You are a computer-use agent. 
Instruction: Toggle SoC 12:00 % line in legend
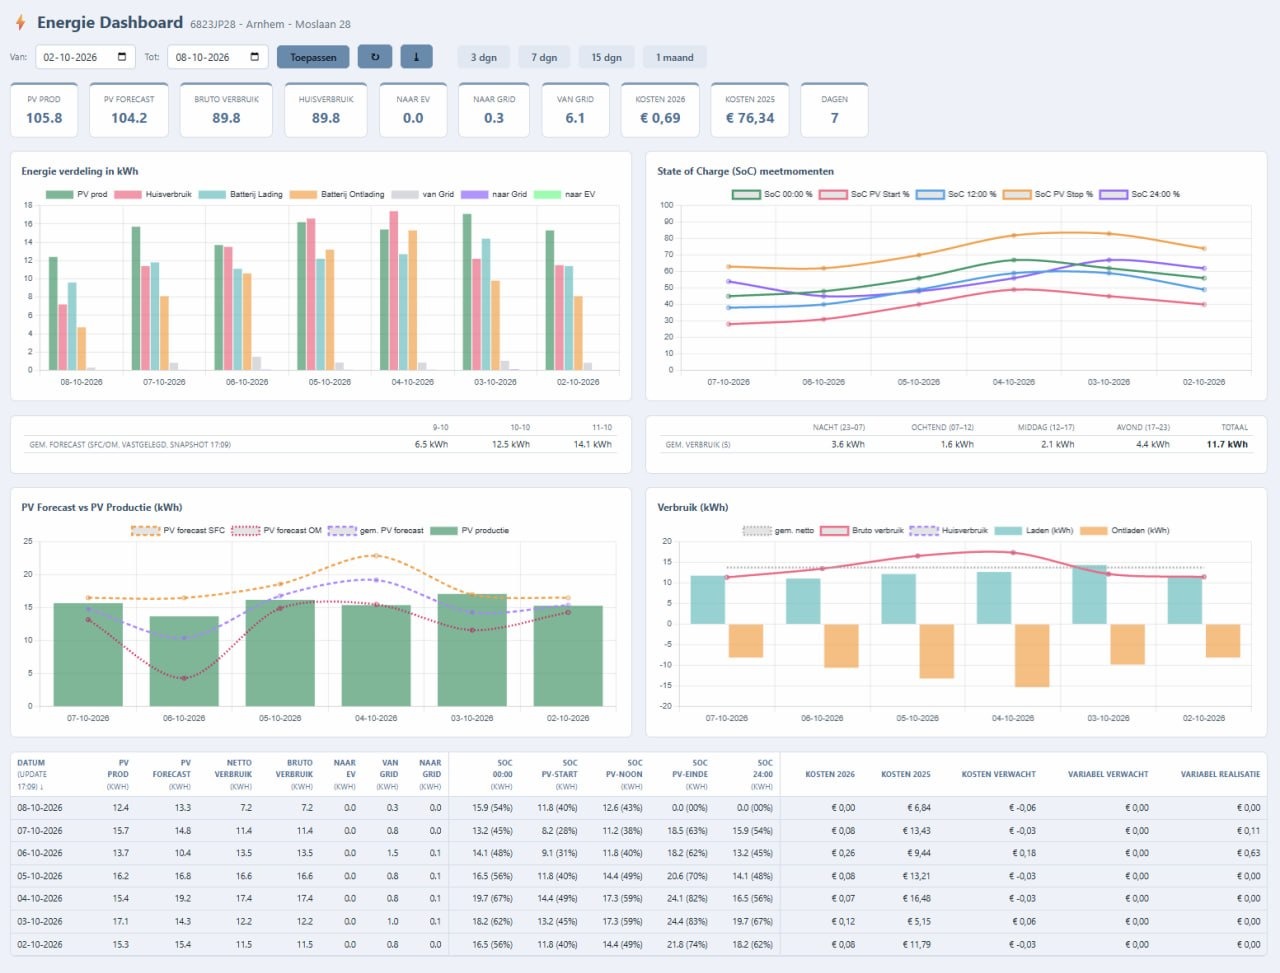[956, 194]
